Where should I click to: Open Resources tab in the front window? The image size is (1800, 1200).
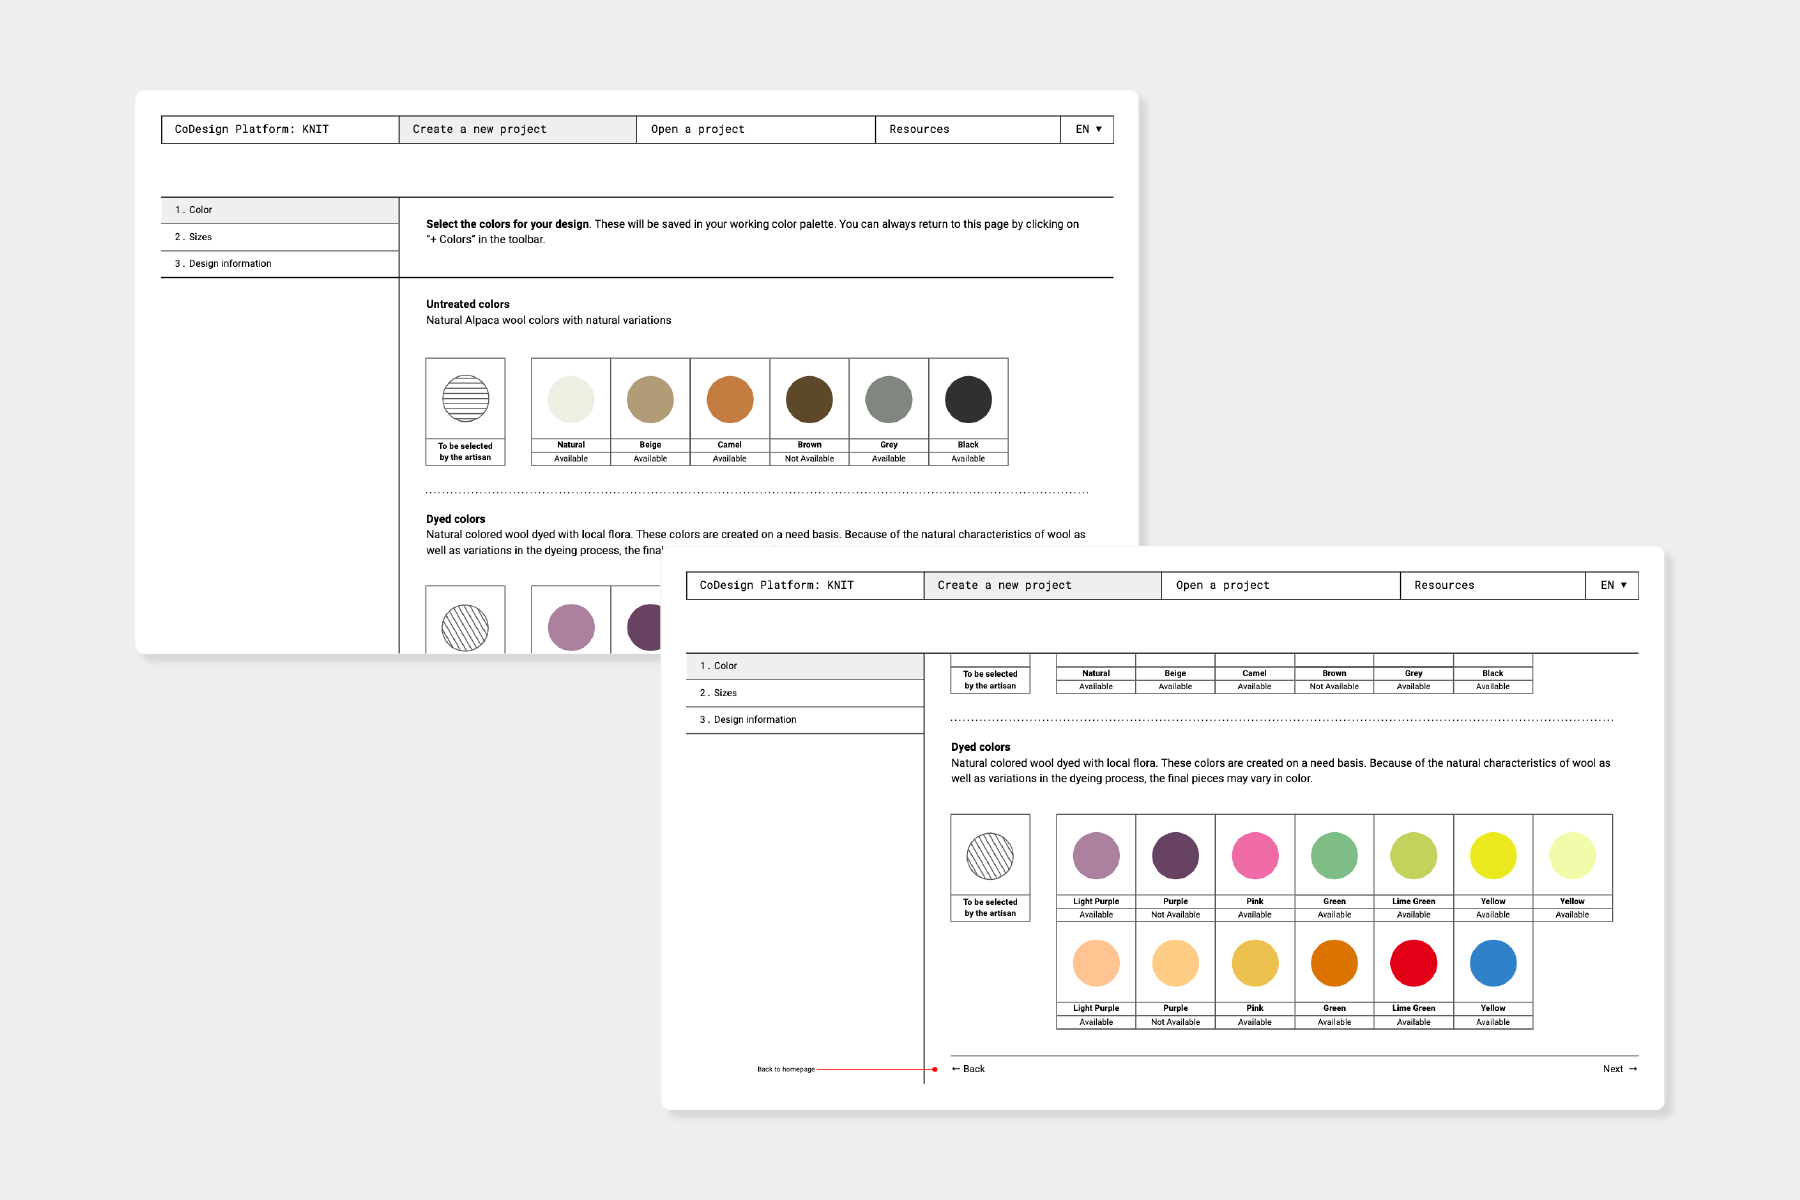click(x=1444, y=586)
